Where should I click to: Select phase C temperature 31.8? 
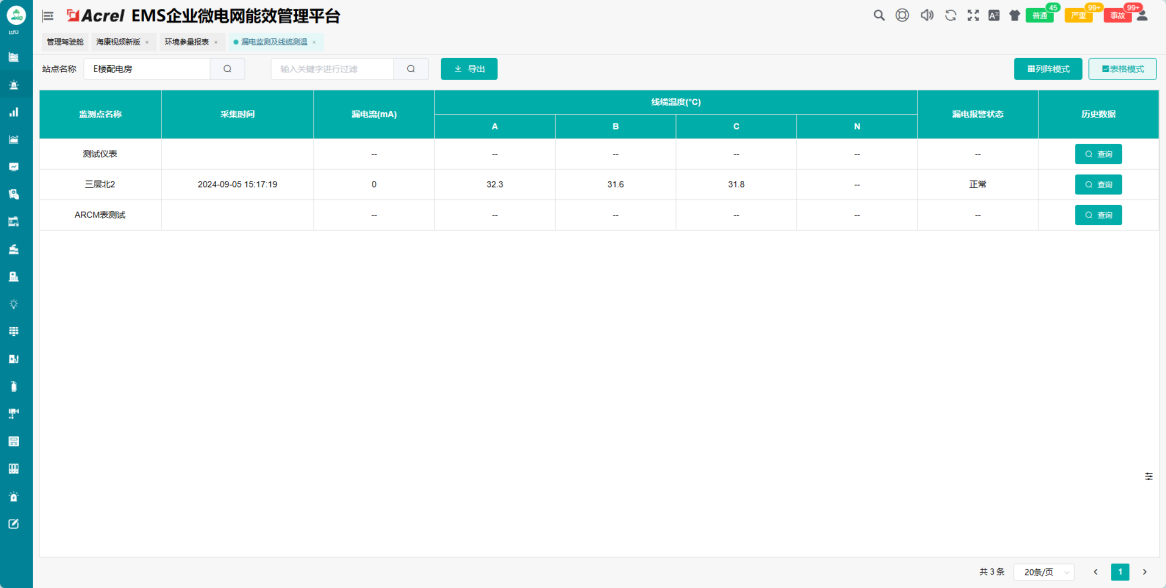tap(736, 184)
